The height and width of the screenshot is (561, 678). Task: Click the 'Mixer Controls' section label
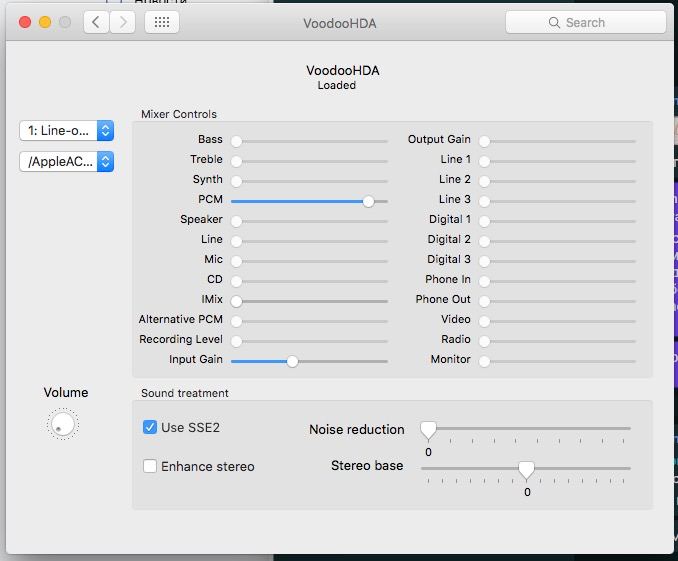tap(179, 114)
